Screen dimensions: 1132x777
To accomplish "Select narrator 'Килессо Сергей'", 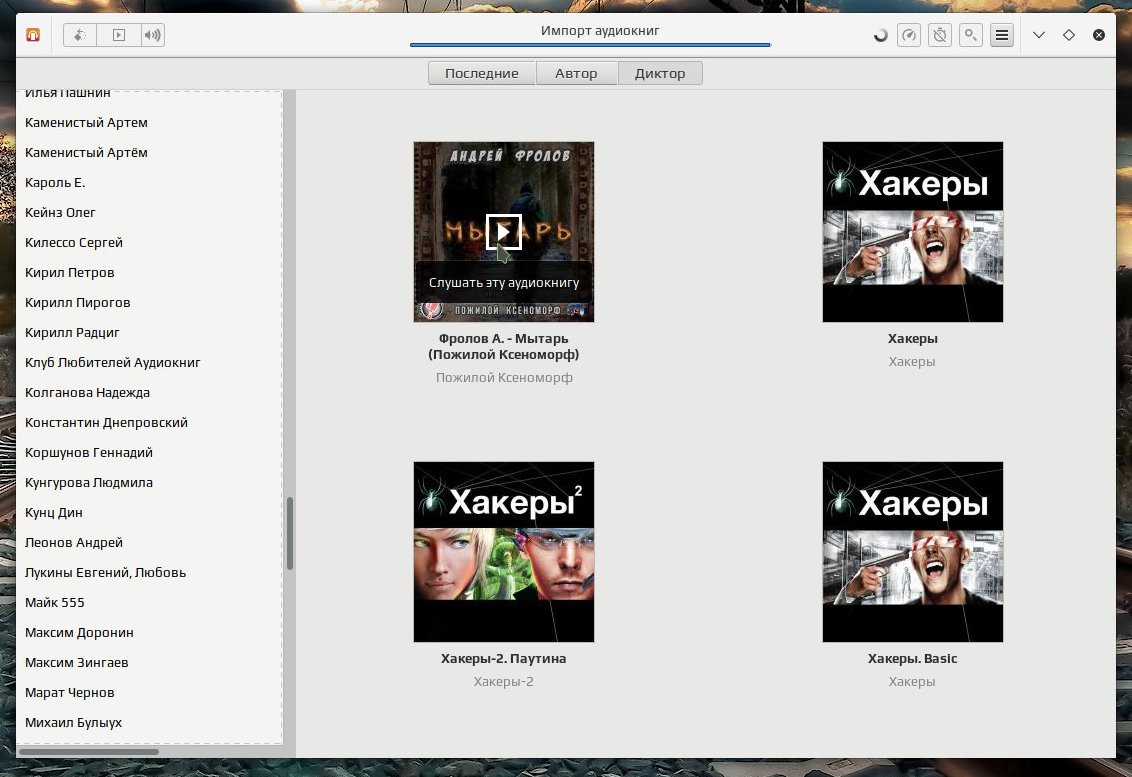I will [x=149, y=243].
